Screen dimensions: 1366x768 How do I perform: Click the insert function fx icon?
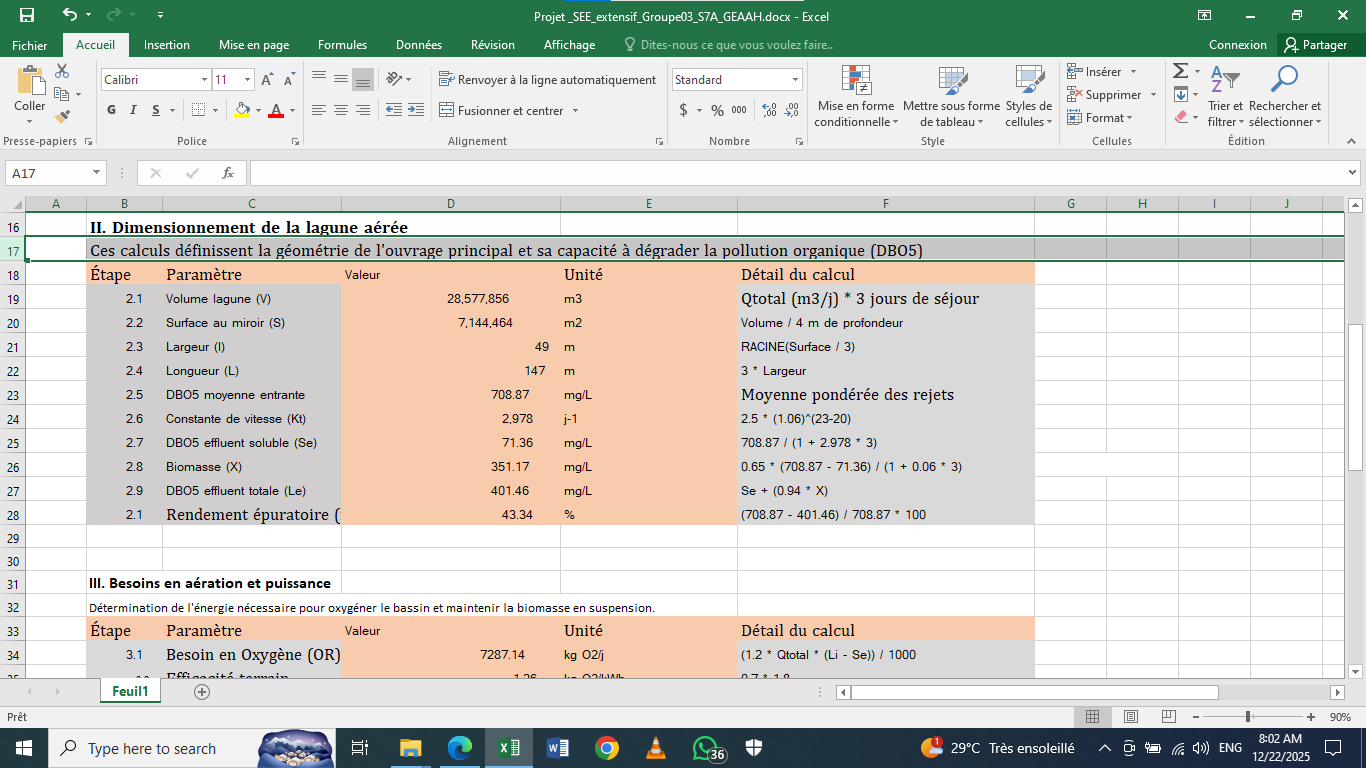(x=228, y=173)
